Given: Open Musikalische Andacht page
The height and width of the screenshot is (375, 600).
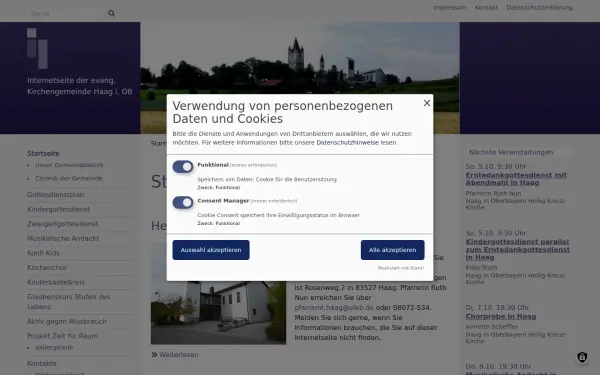Looking at the screenshot, I should click(63, 238).
